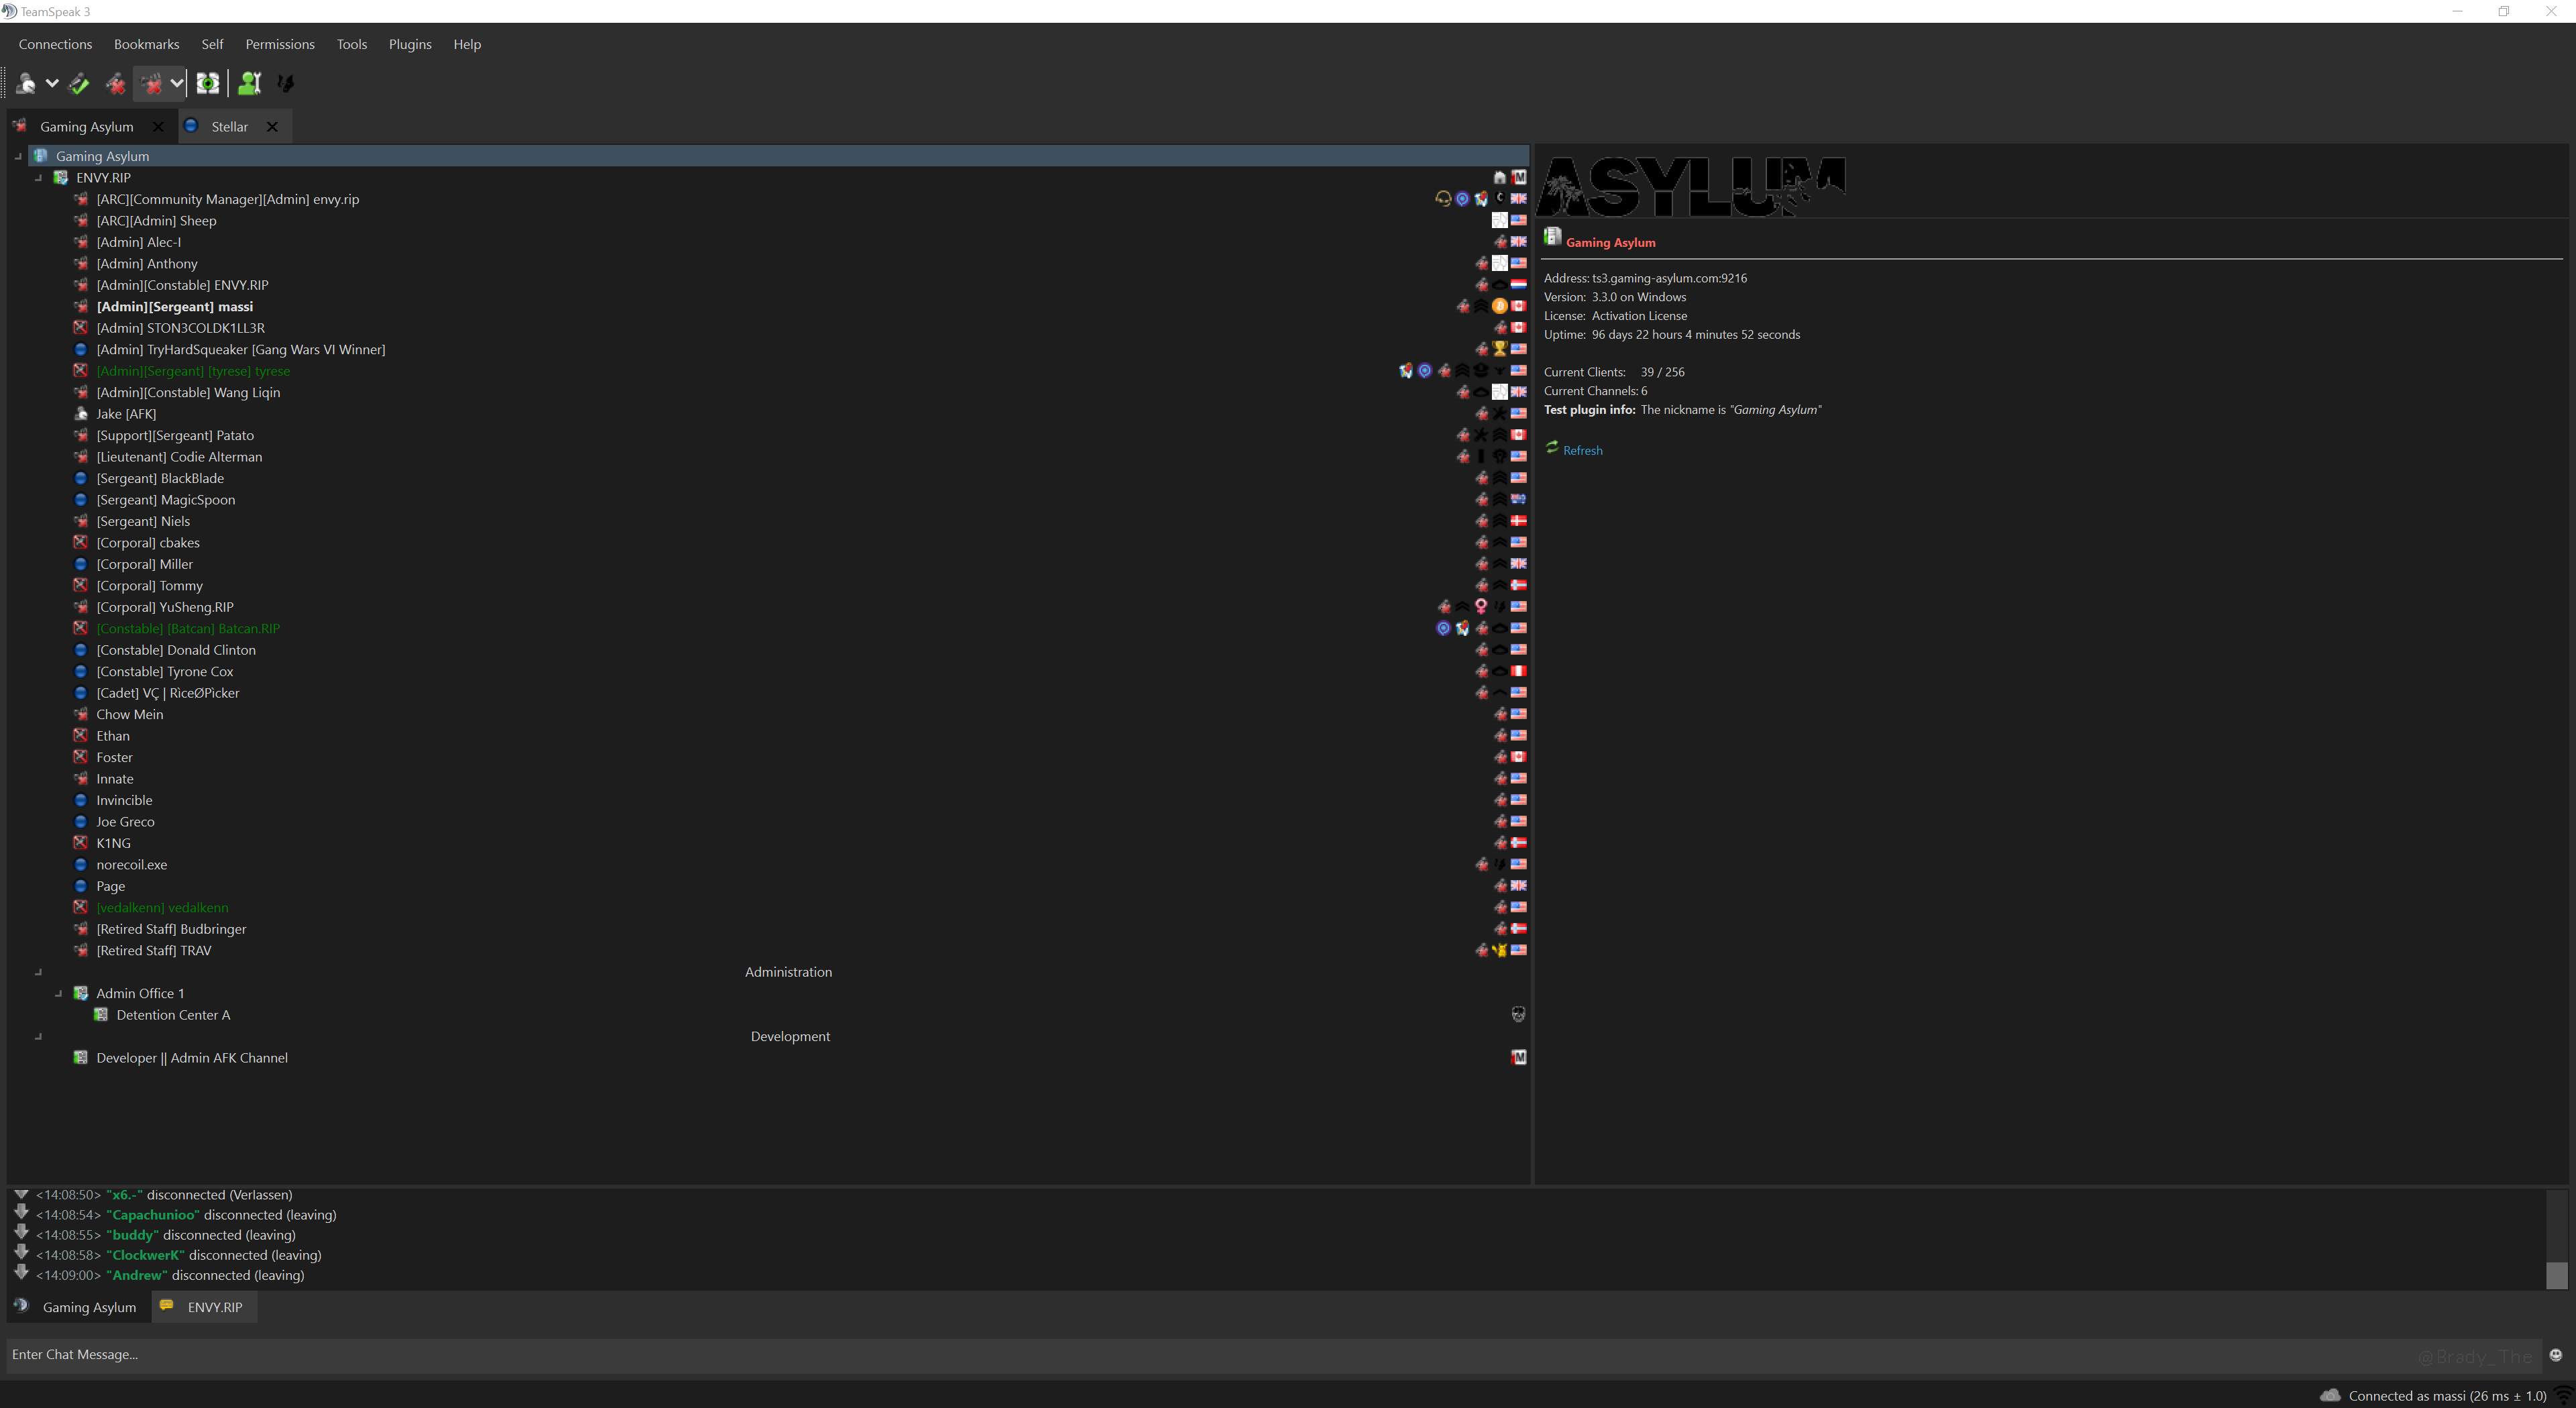Close the Stellar server tab
The width and height of the screenshot is (2576, 1408).
(x=272, y=126)
